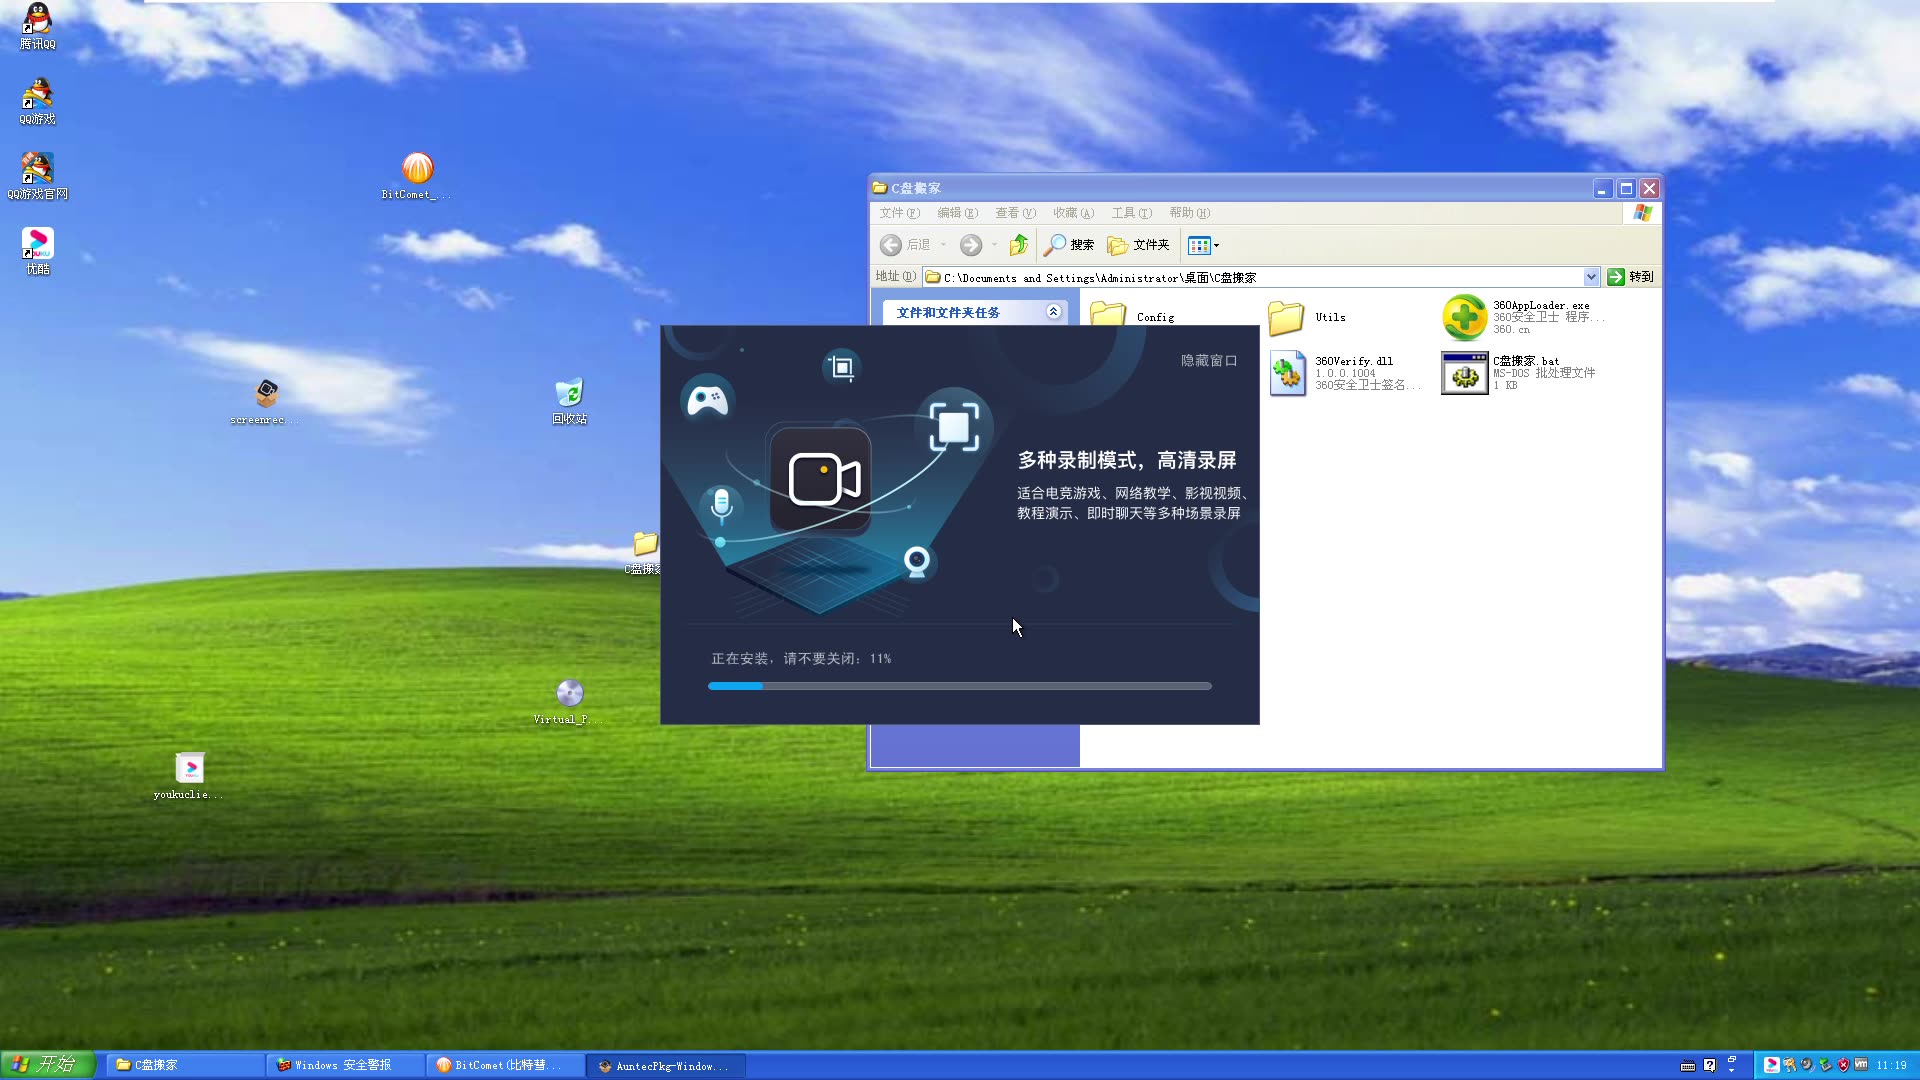Click the Up folder toolbar icon
Image resolution: width=1920 pixels, height=1080 pixels.
click(1018, 245)
